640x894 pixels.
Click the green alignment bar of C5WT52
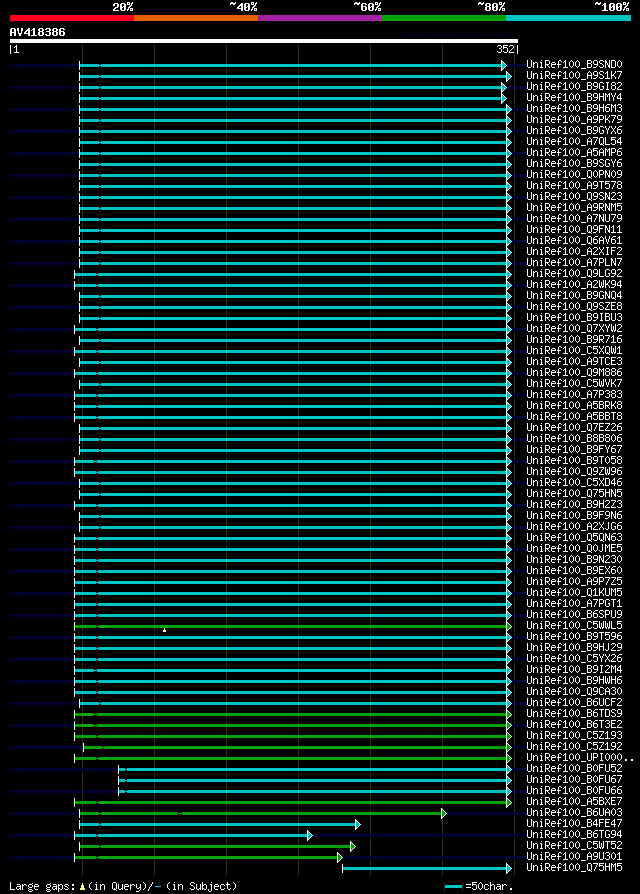(x=215, y=847)
